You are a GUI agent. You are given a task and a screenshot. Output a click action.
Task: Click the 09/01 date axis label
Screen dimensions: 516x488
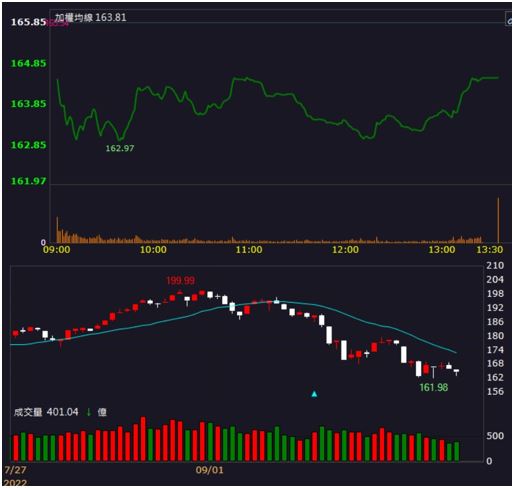tap(209, 470)
